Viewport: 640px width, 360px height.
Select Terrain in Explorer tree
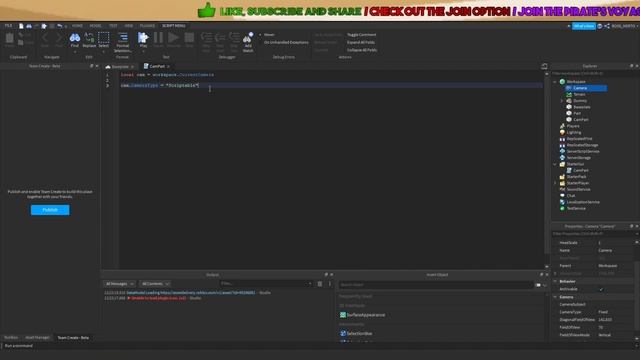click(579, 94)
